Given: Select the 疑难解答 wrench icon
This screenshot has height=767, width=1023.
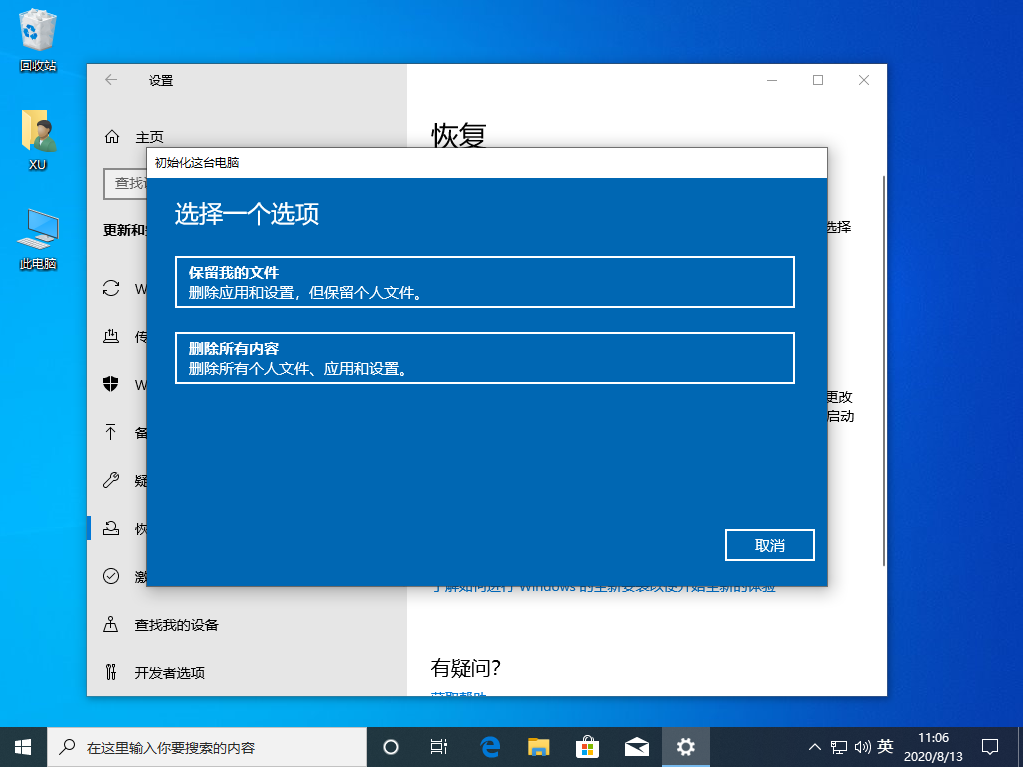Looking at the screenshot, I should (113, 480).
